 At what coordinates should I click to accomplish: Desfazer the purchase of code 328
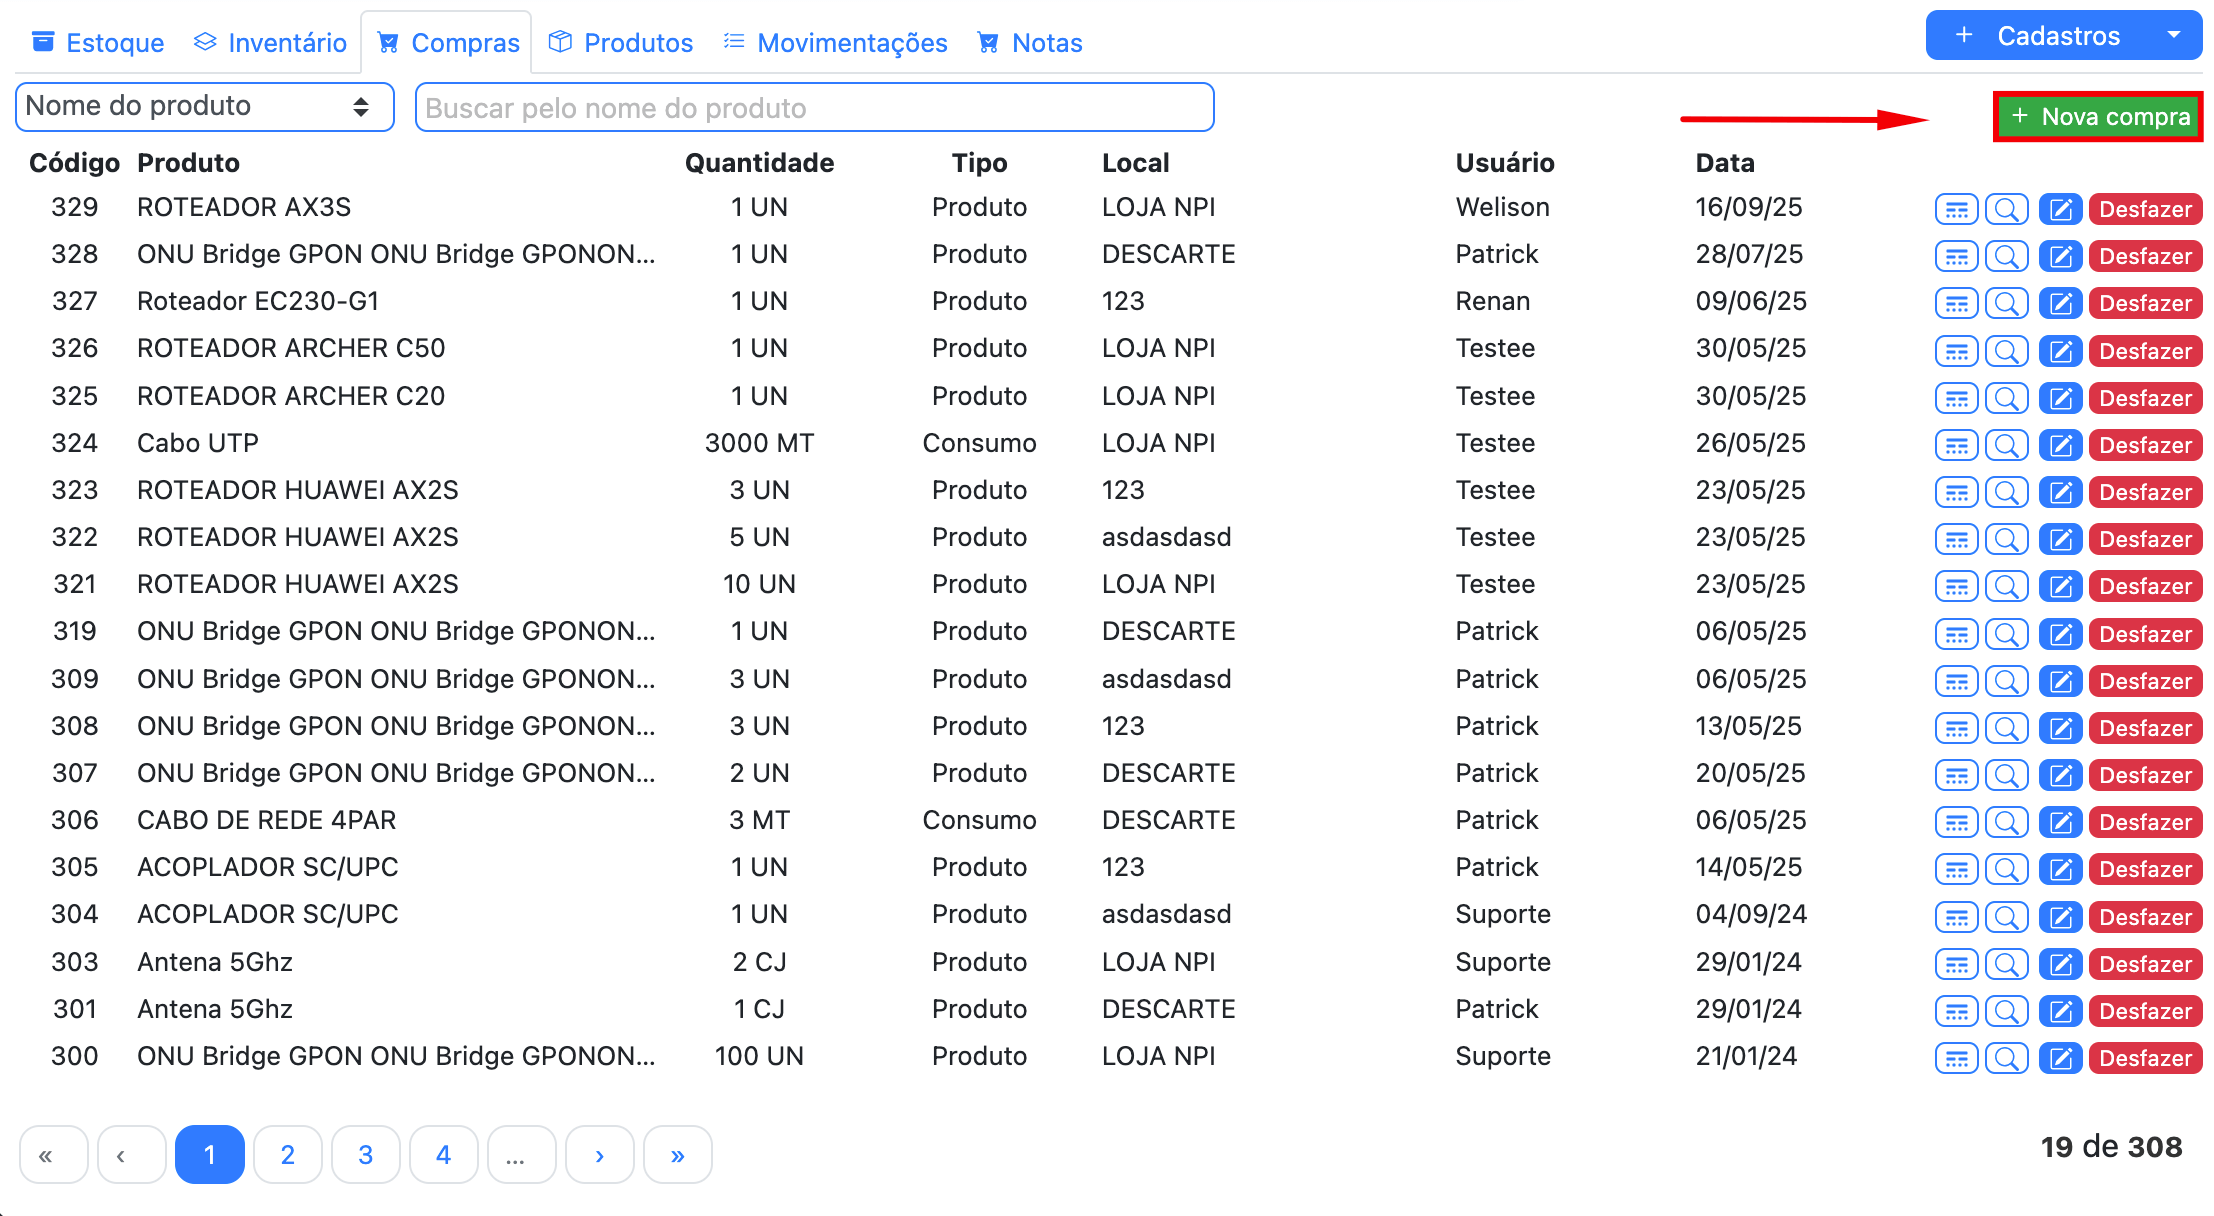(x=2145, y=255)
